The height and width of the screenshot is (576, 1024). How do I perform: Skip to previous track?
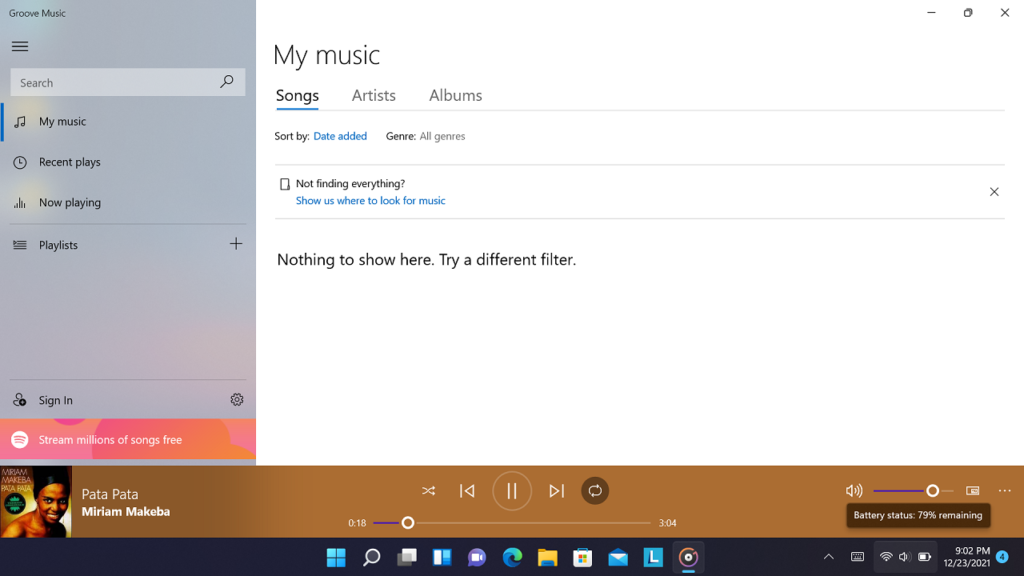(467, 490)
